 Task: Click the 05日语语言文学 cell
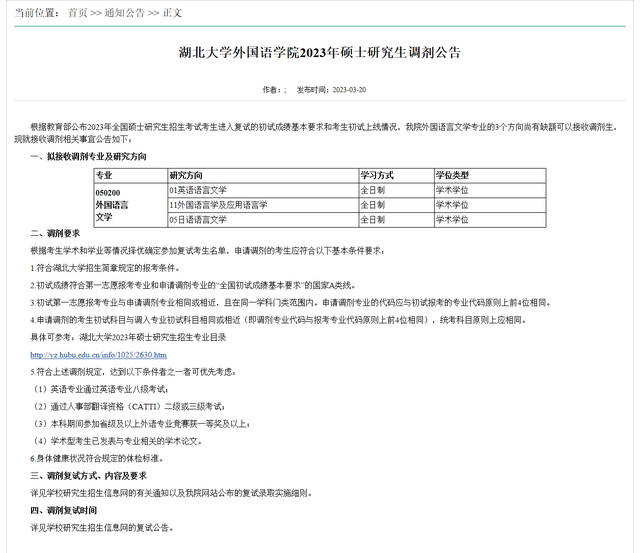[263, 220]
